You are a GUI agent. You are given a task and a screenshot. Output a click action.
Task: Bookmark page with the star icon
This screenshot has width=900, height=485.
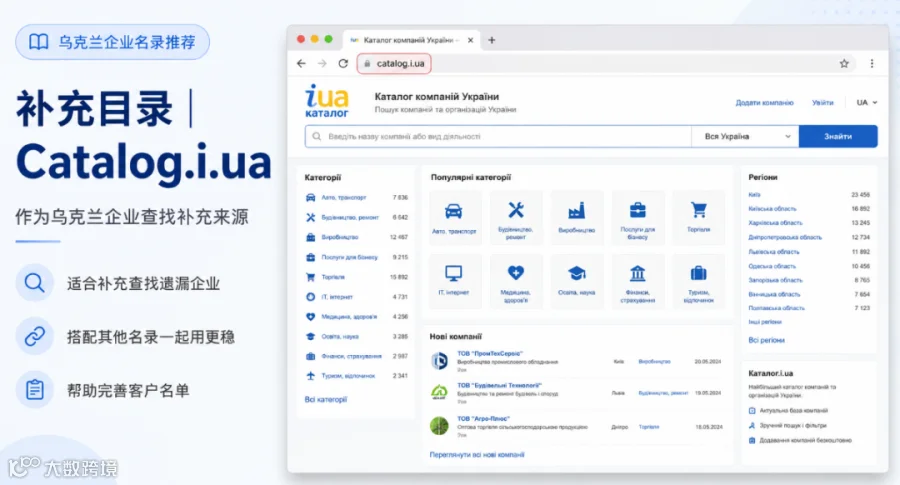(x=844, y=64)
